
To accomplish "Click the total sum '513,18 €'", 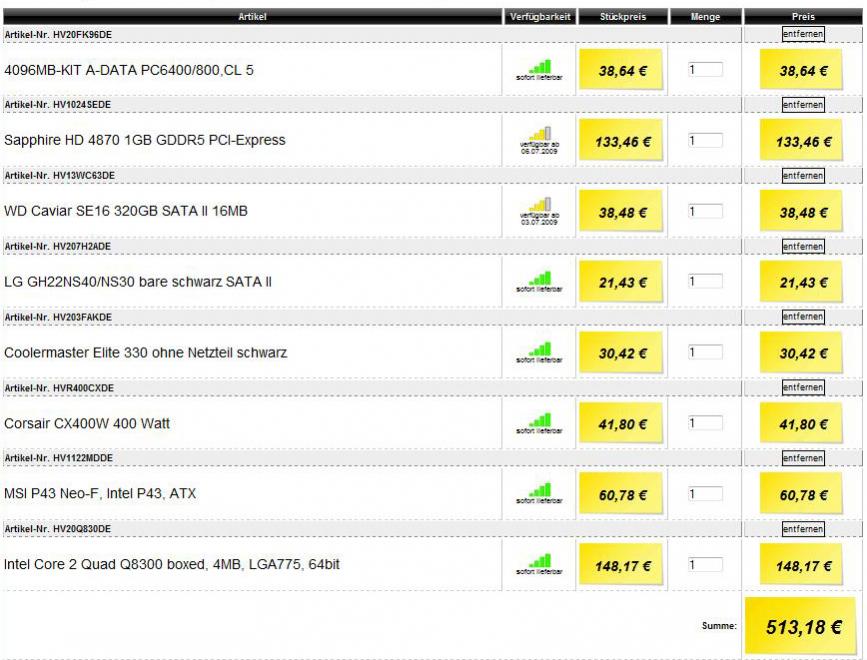I will tap(802, 626).
